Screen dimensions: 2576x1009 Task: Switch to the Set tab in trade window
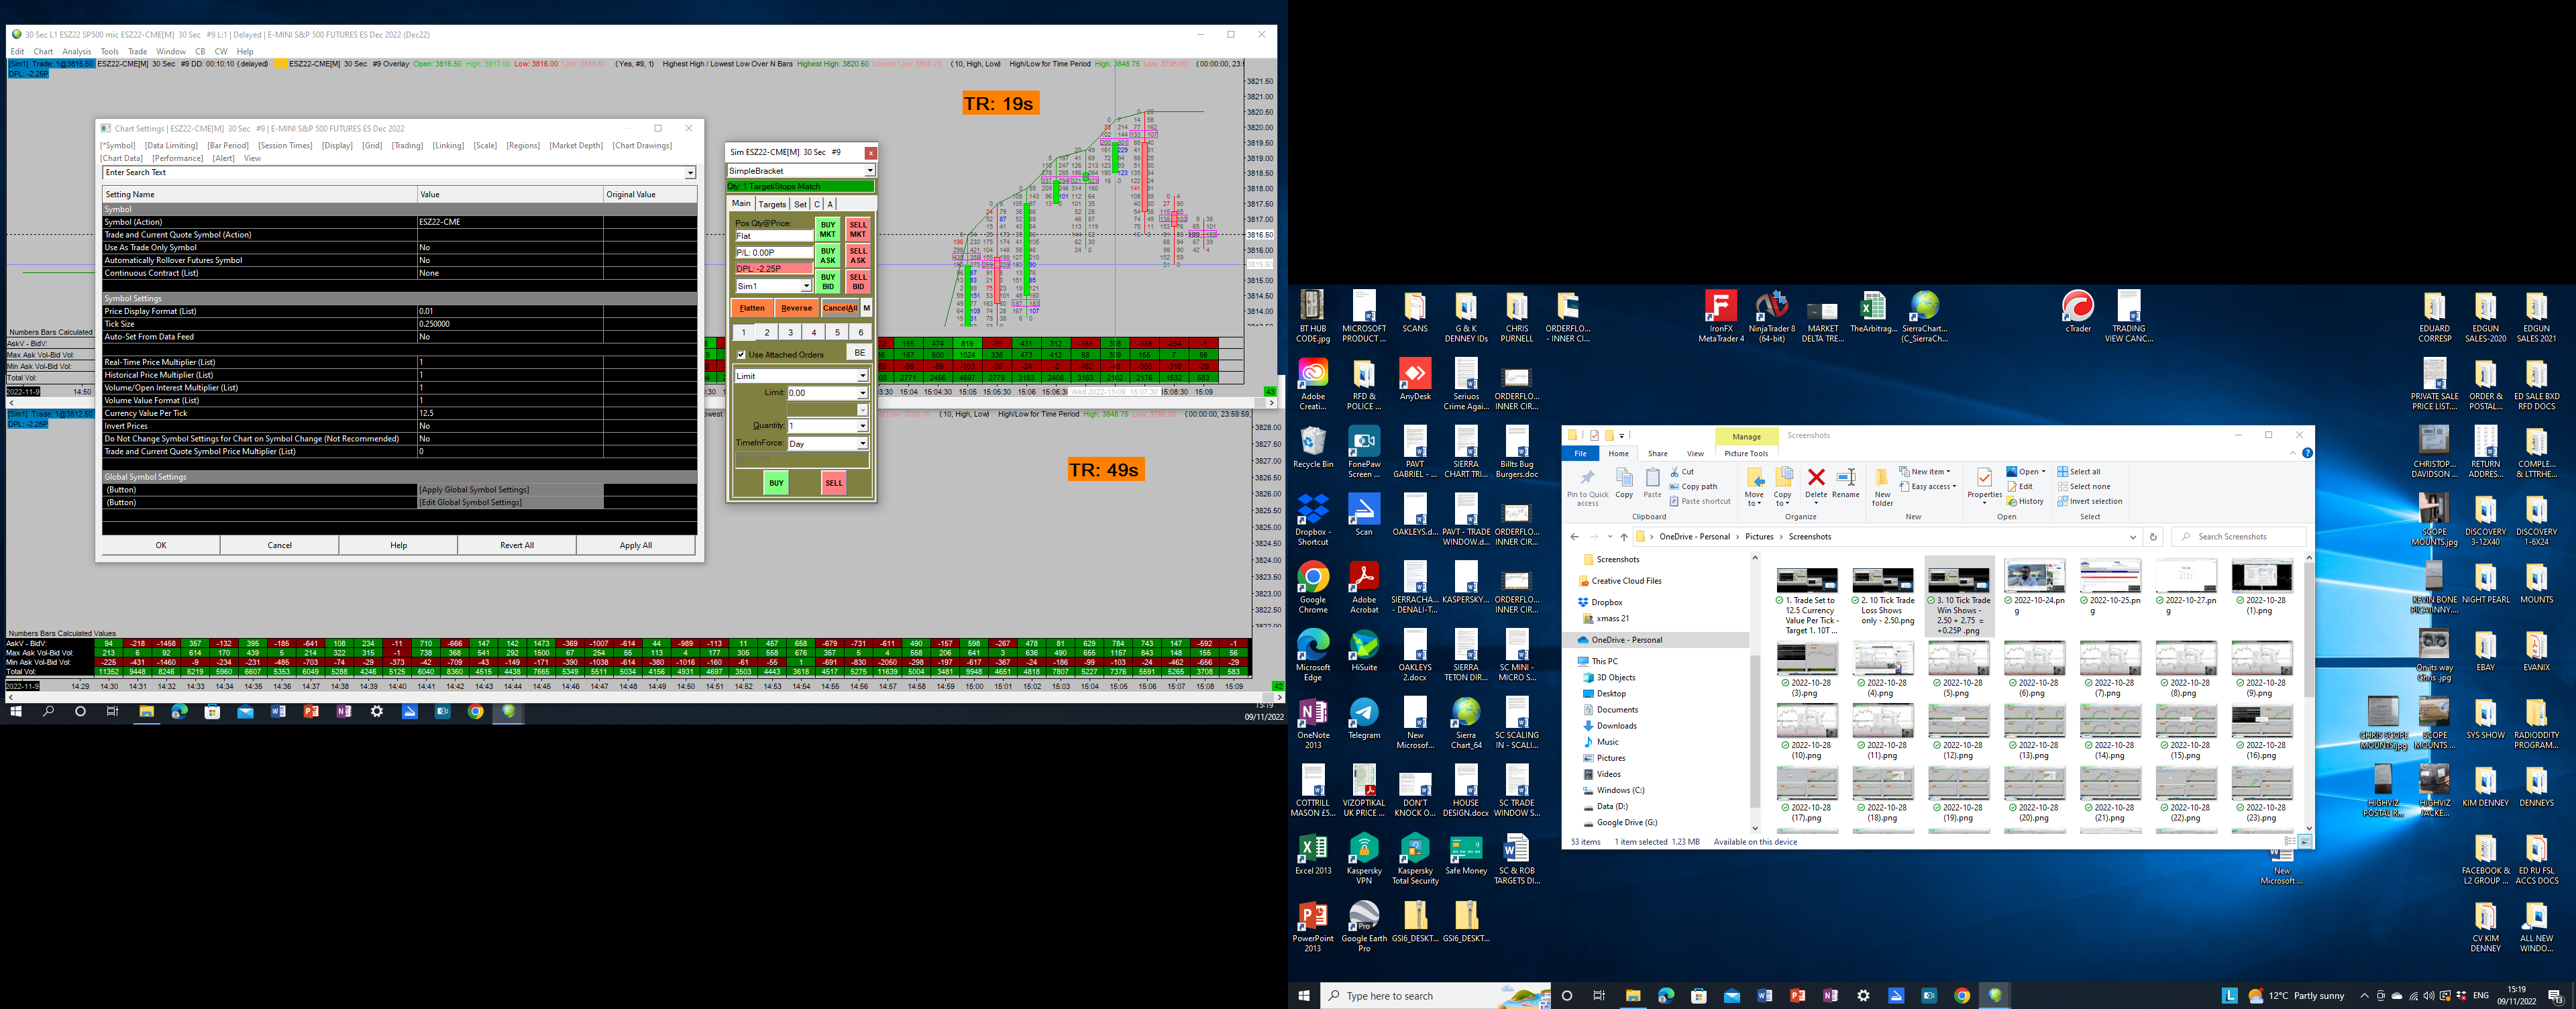(x=800, y=204)
